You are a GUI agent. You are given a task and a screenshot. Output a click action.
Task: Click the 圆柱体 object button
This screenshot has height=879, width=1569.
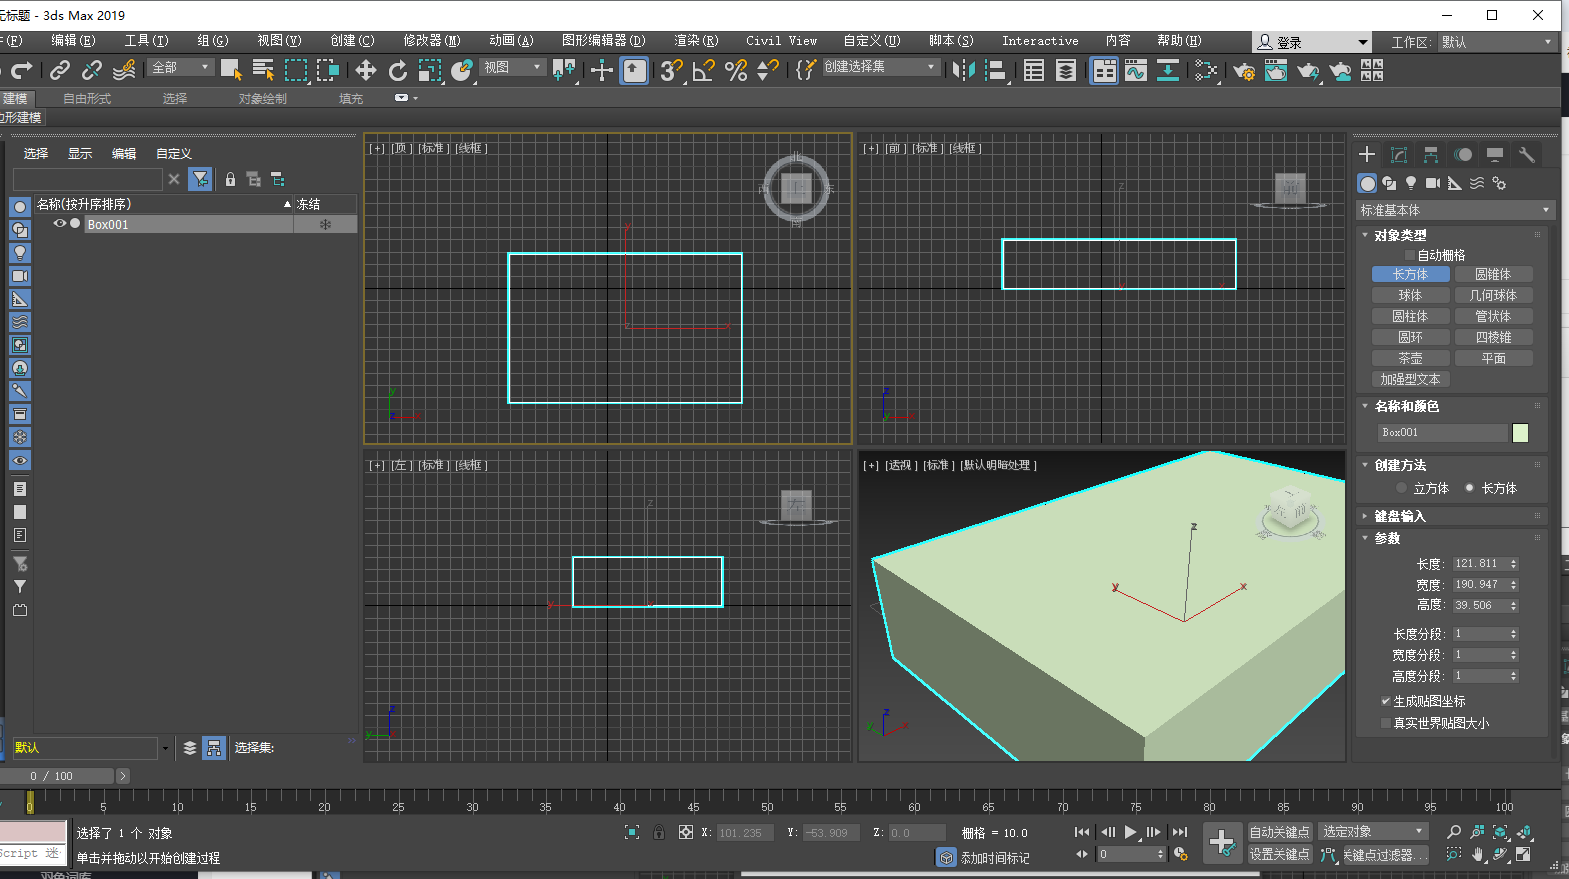point(1410,316)
